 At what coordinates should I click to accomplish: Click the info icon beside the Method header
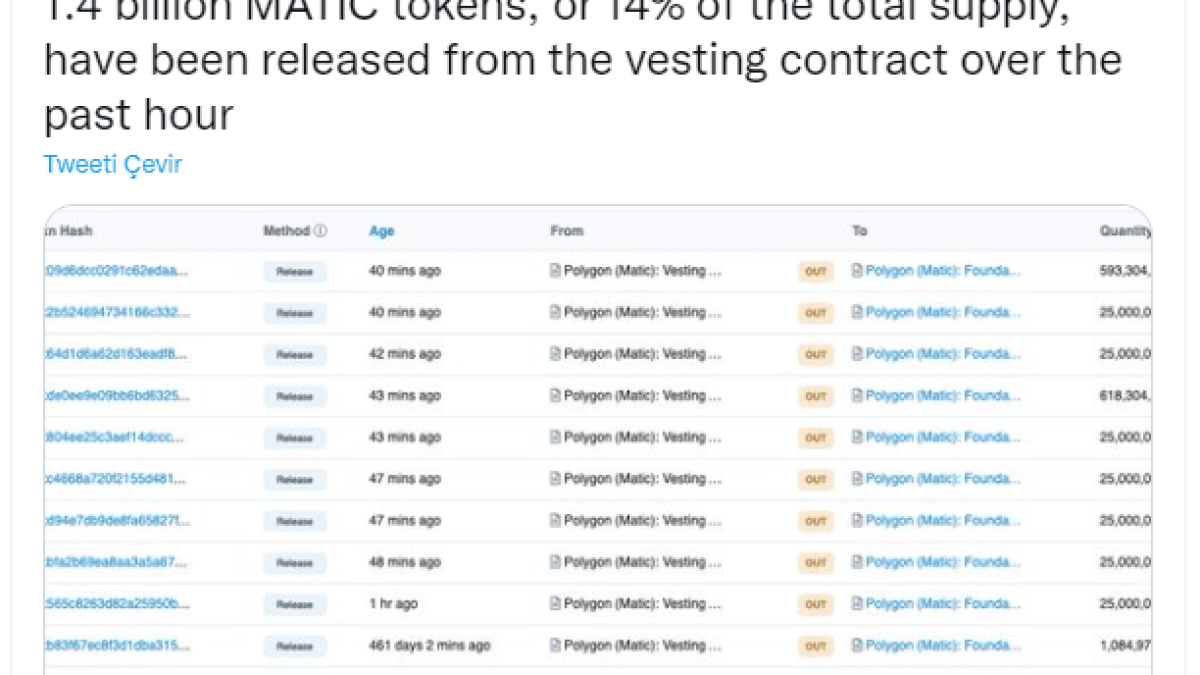[321, 231]
